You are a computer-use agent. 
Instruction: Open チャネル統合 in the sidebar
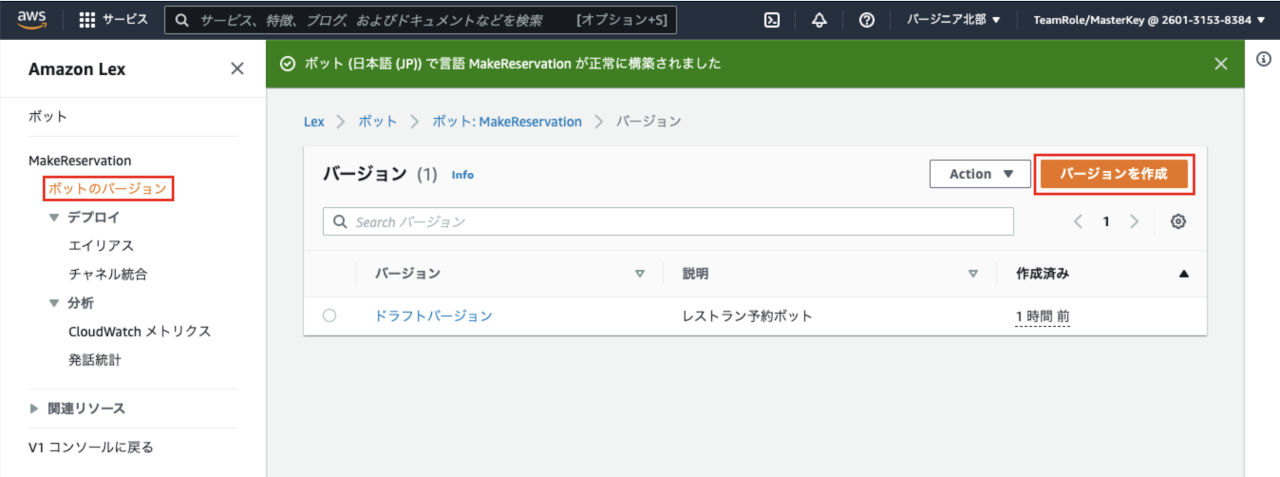click(108, 274)
